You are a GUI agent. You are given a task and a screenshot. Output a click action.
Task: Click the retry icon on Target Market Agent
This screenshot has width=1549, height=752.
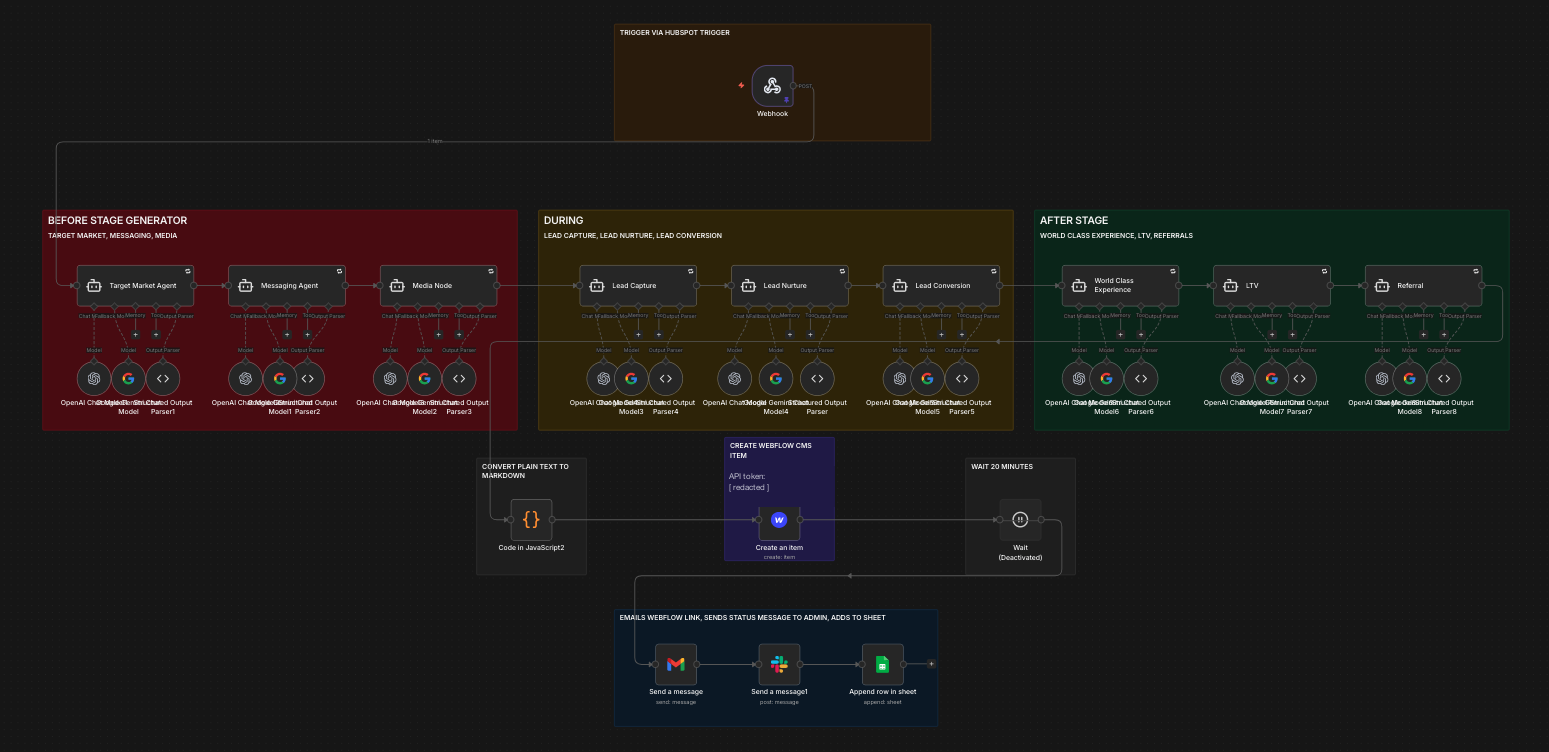click(x=188, y=271)
